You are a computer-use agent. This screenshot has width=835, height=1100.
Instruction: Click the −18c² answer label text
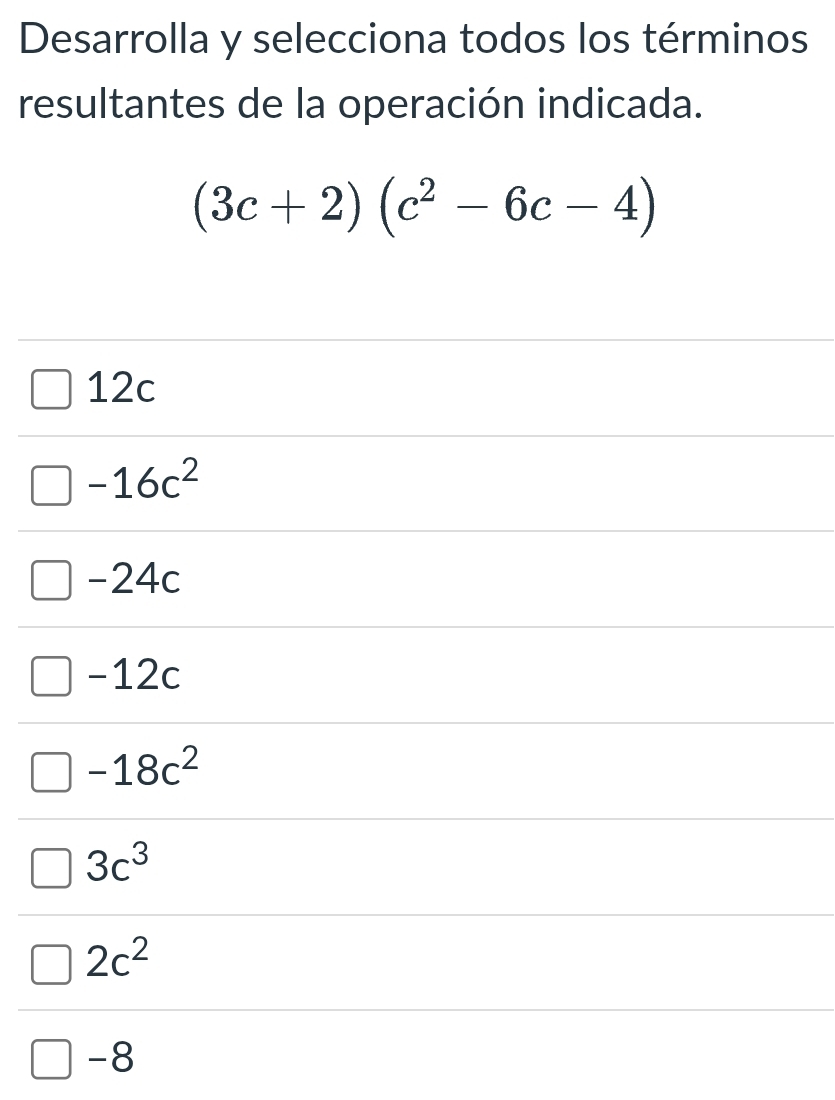coord(143,767)
